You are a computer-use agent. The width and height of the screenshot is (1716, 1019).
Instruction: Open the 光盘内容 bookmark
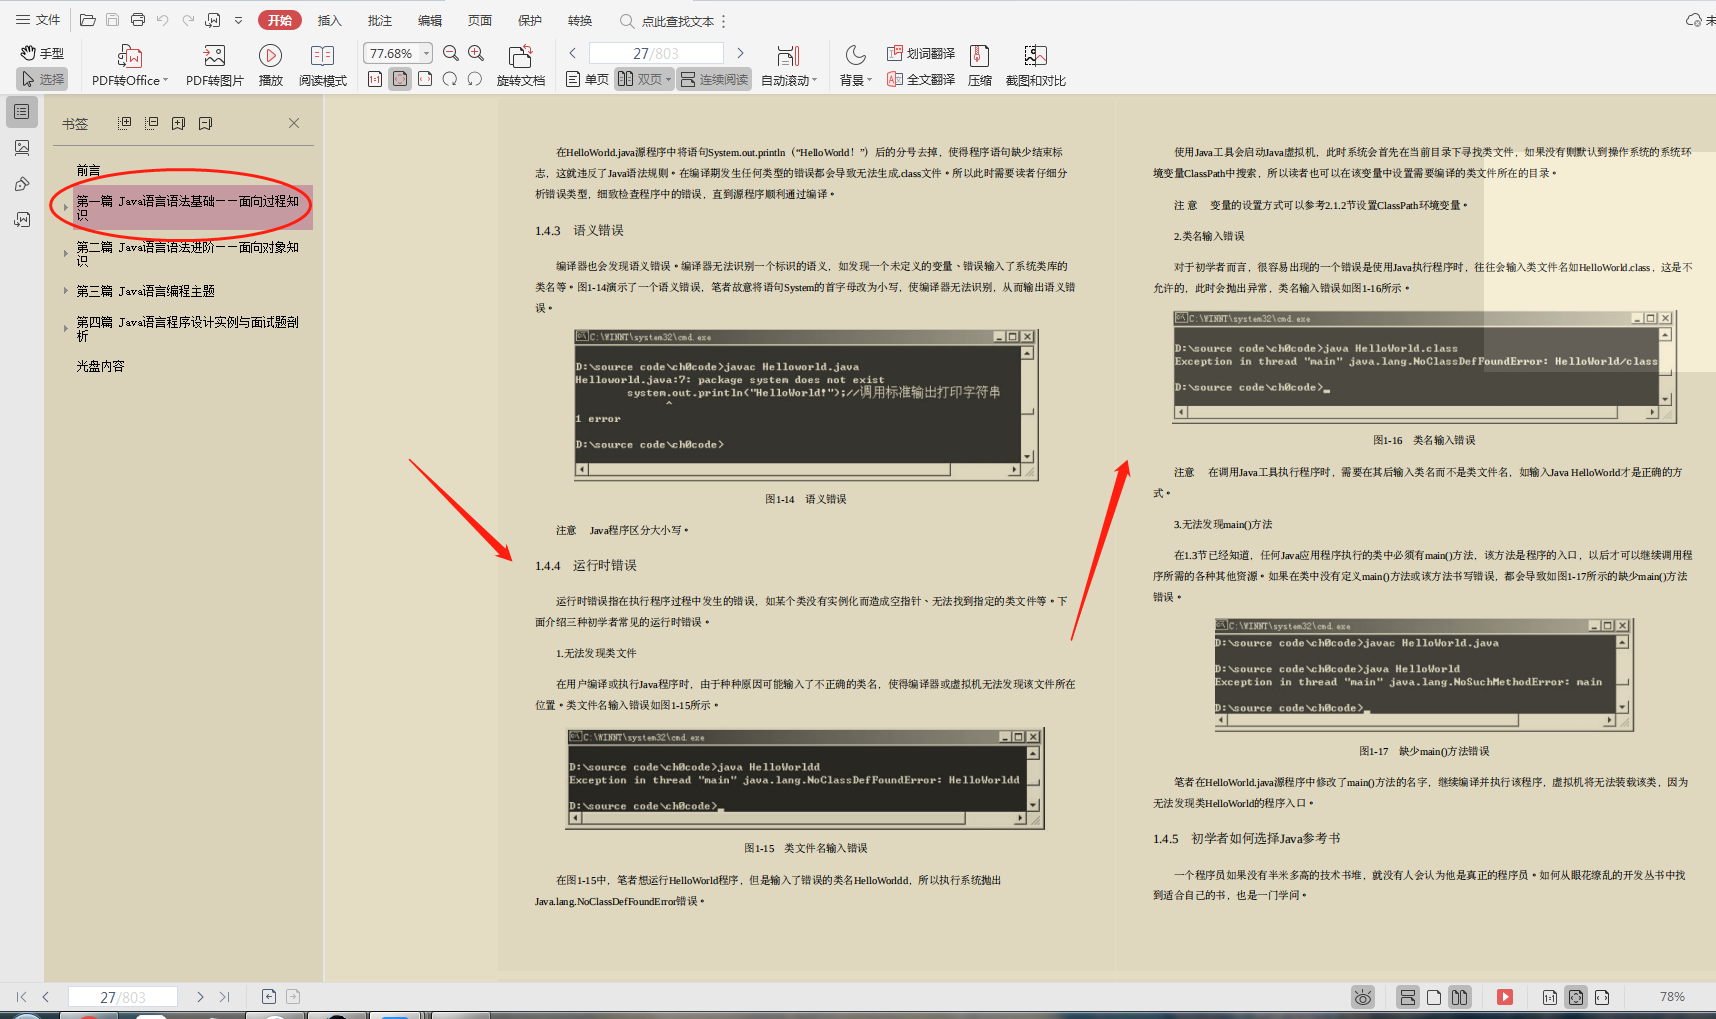tap(100, 366)
